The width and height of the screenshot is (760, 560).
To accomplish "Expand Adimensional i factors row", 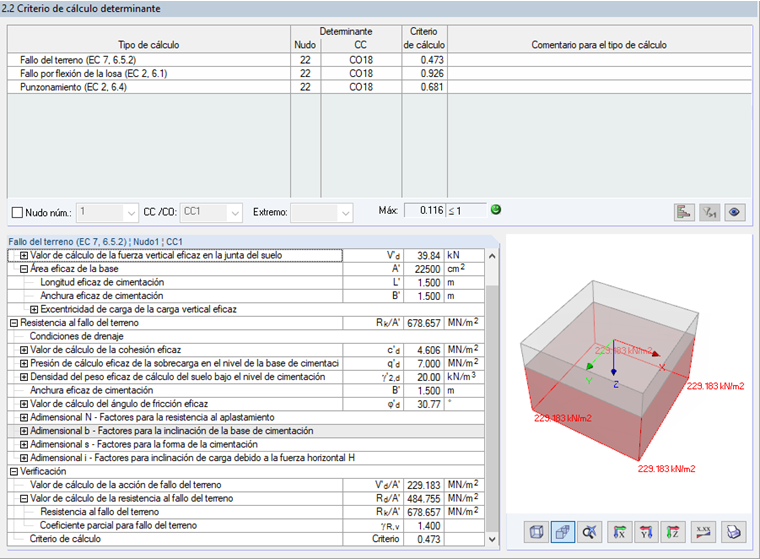I will [x=24, y=458].
